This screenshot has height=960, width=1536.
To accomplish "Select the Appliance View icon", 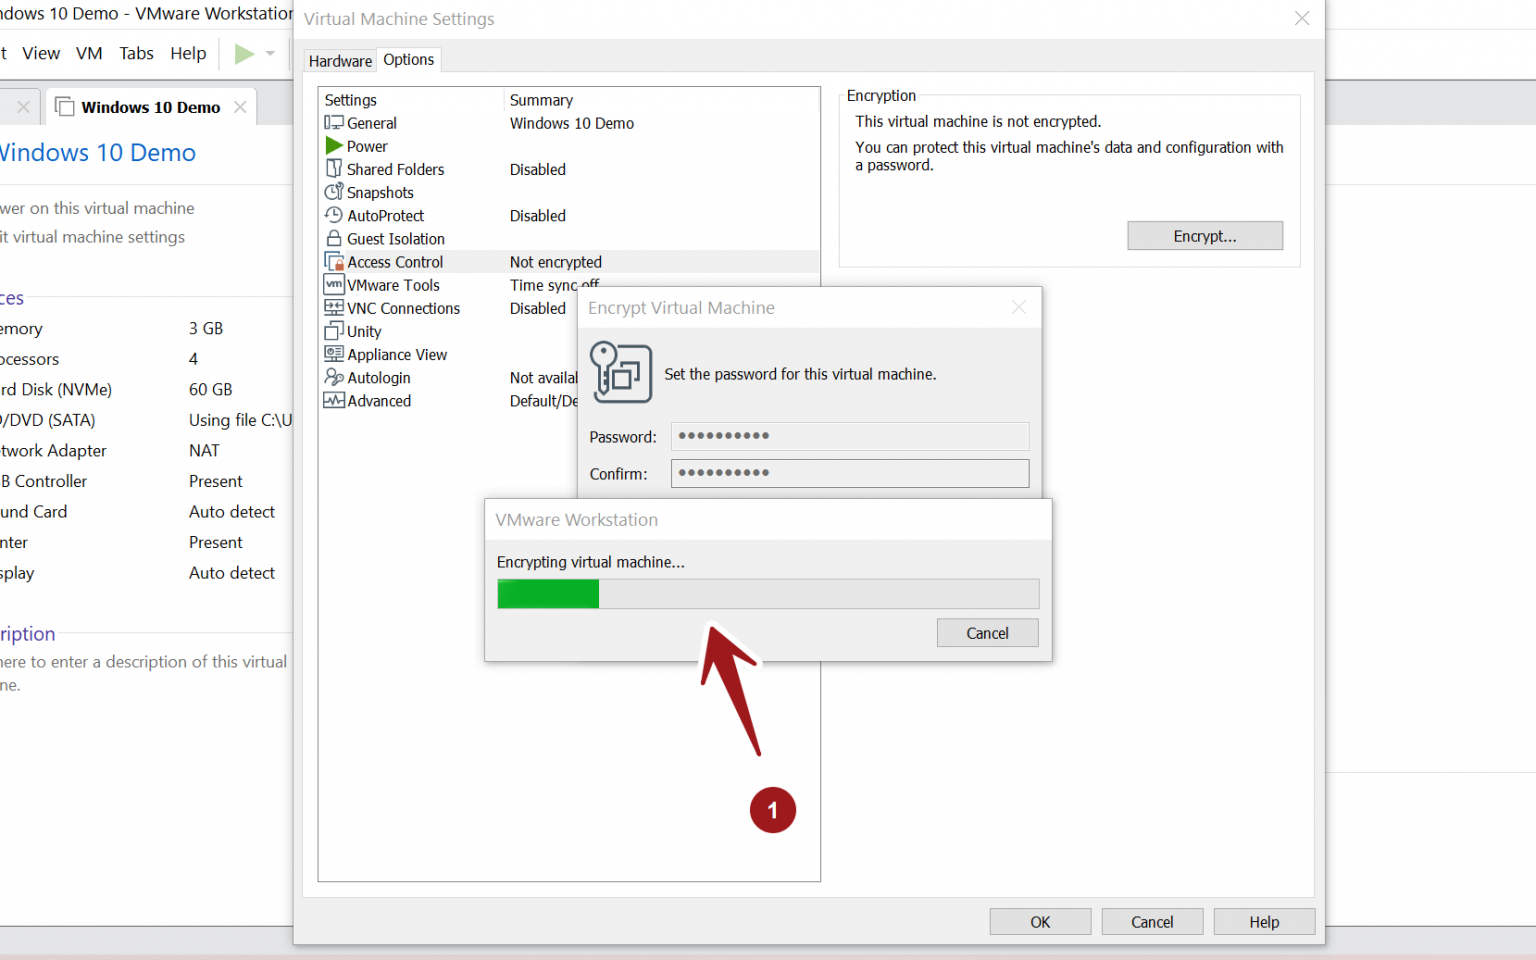I will coord(334,354).
